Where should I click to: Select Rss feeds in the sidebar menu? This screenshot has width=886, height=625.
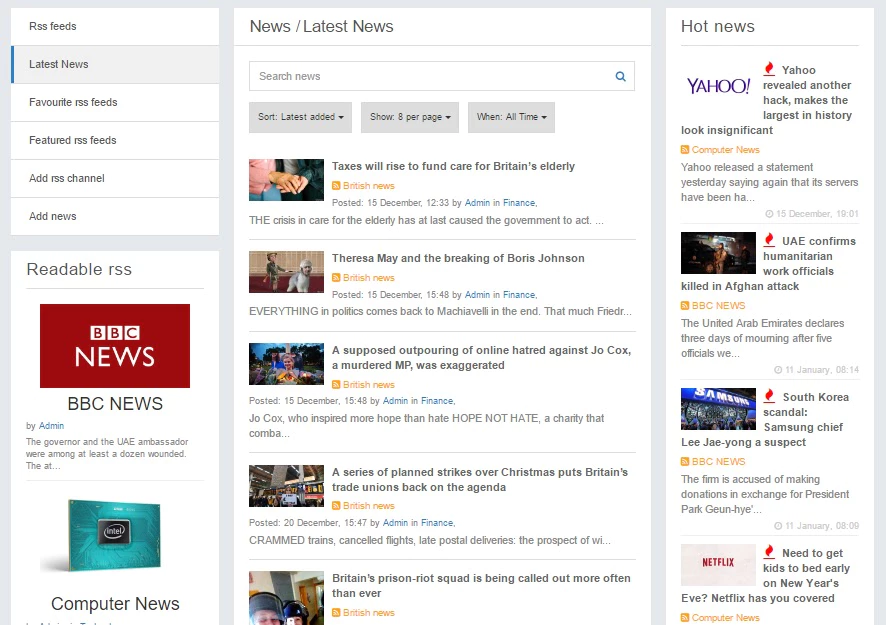[x=53, y=26]
